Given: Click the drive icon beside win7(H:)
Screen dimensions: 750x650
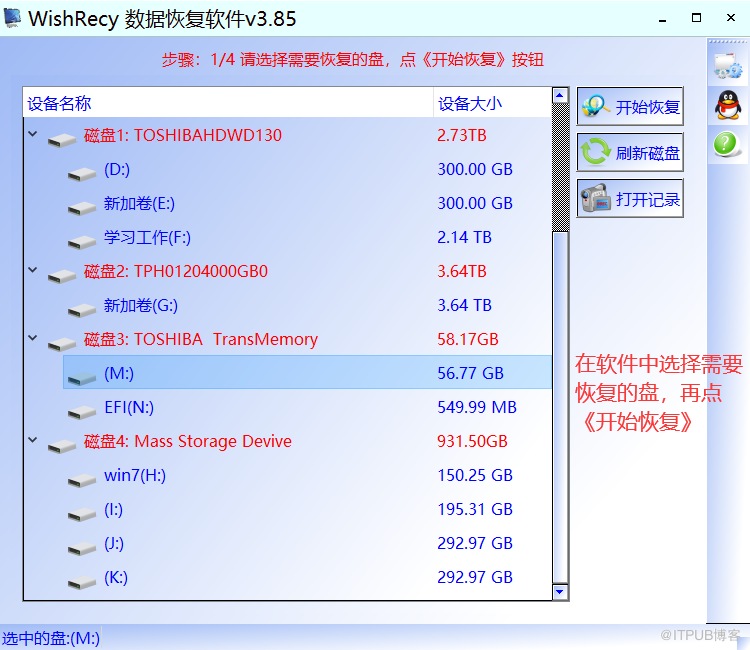Looking at the screenshot, I should (x=82, y=480).
